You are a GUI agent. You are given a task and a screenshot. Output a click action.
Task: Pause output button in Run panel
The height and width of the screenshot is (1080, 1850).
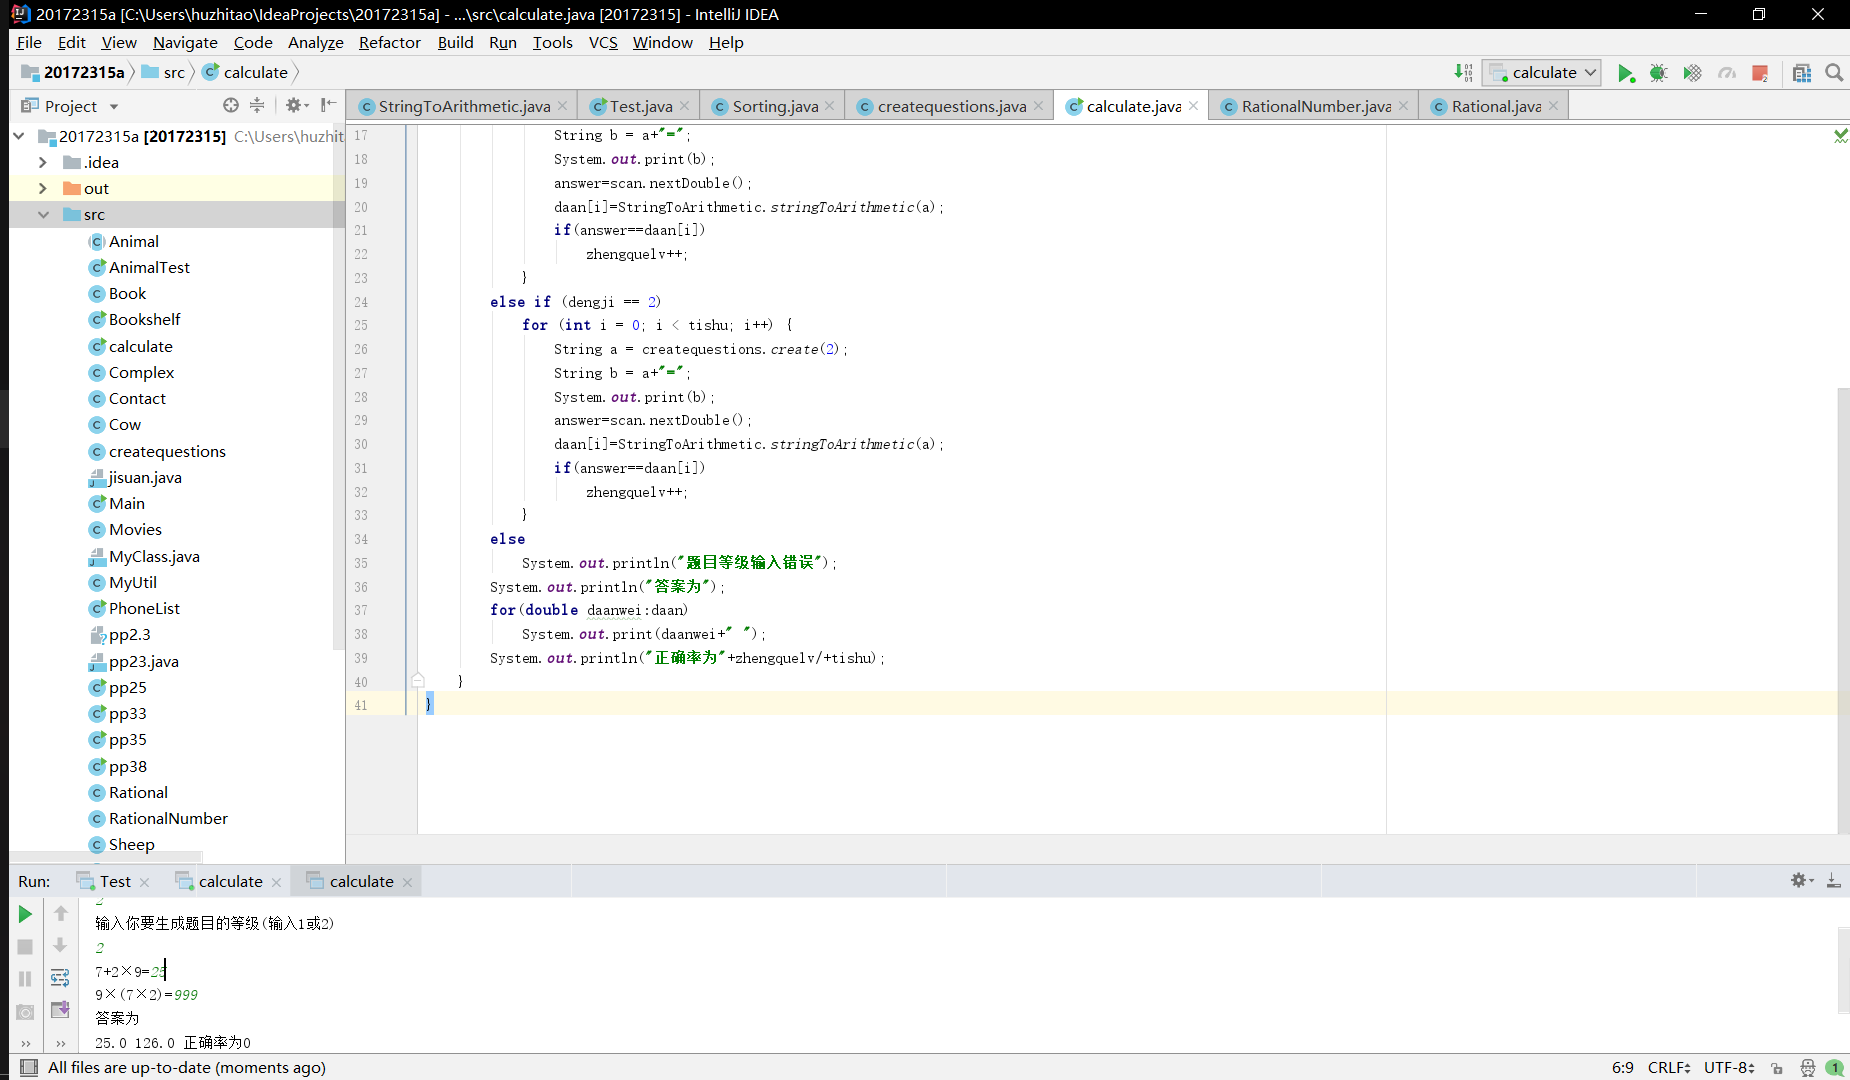coord(25,979)
